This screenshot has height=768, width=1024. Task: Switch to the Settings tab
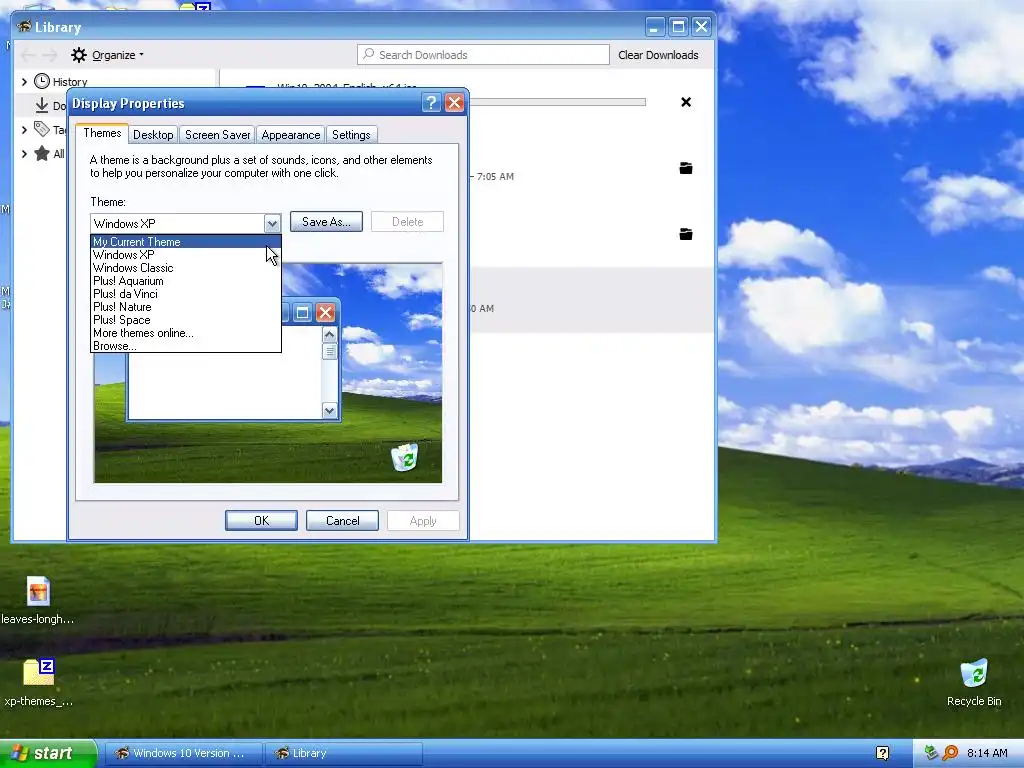[351, 135]
